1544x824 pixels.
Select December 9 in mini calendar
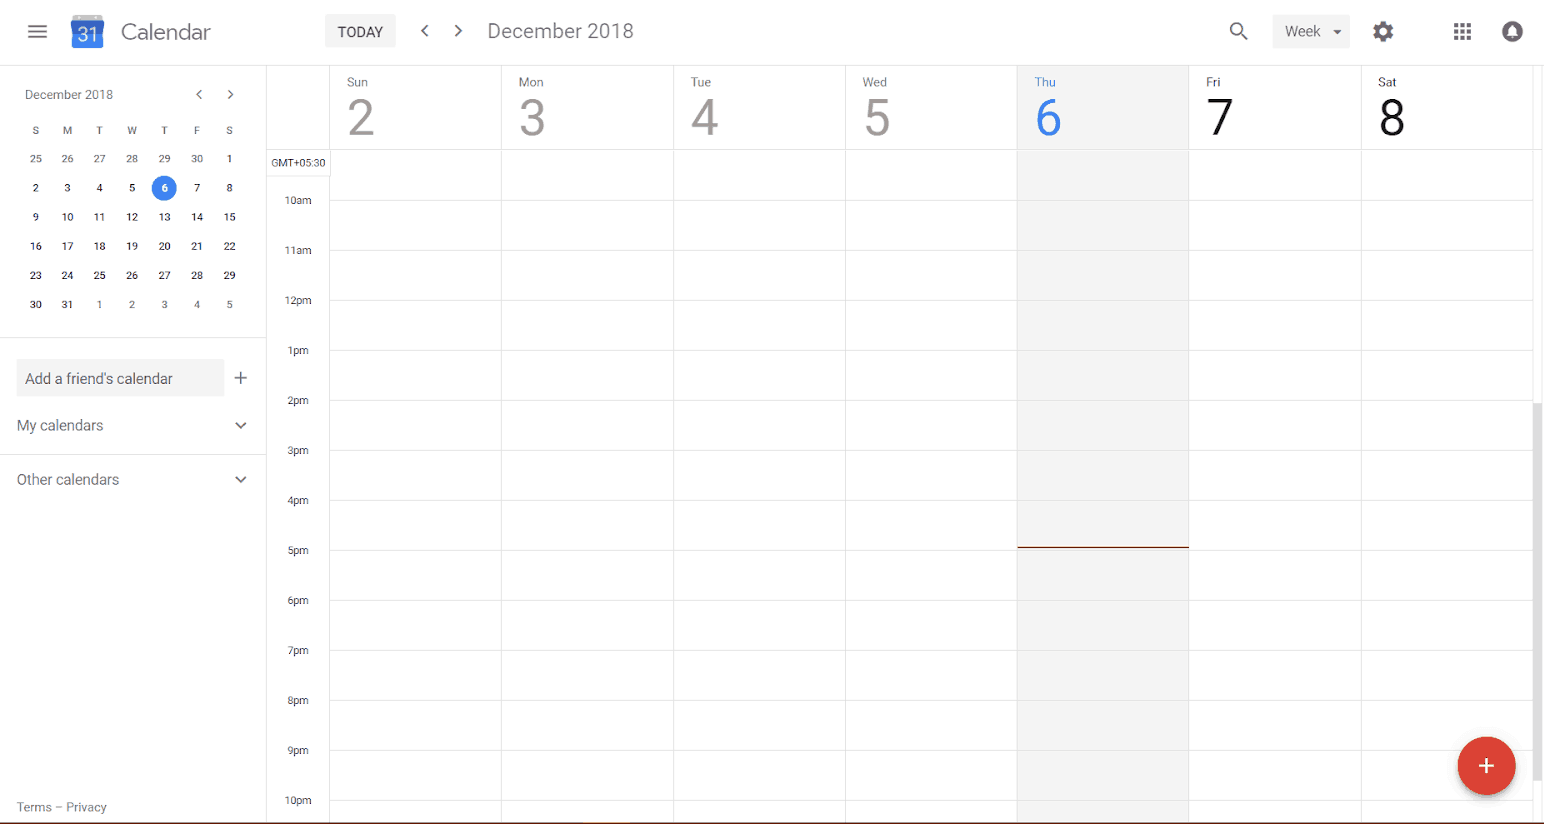[x=35, y=217]
